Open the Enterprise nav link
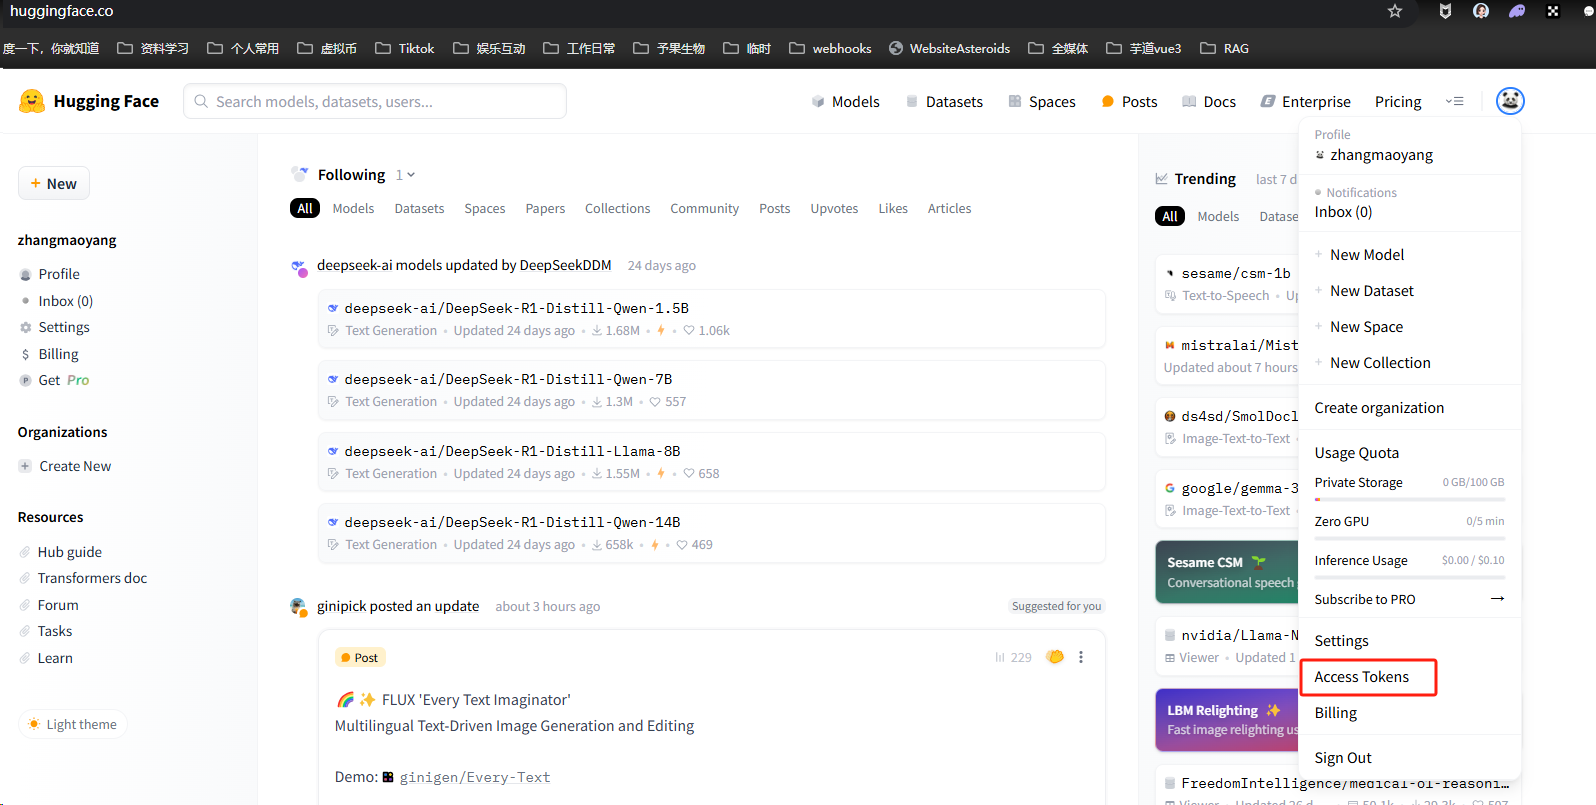1596x805 pixels. [x=1306, y=101]
